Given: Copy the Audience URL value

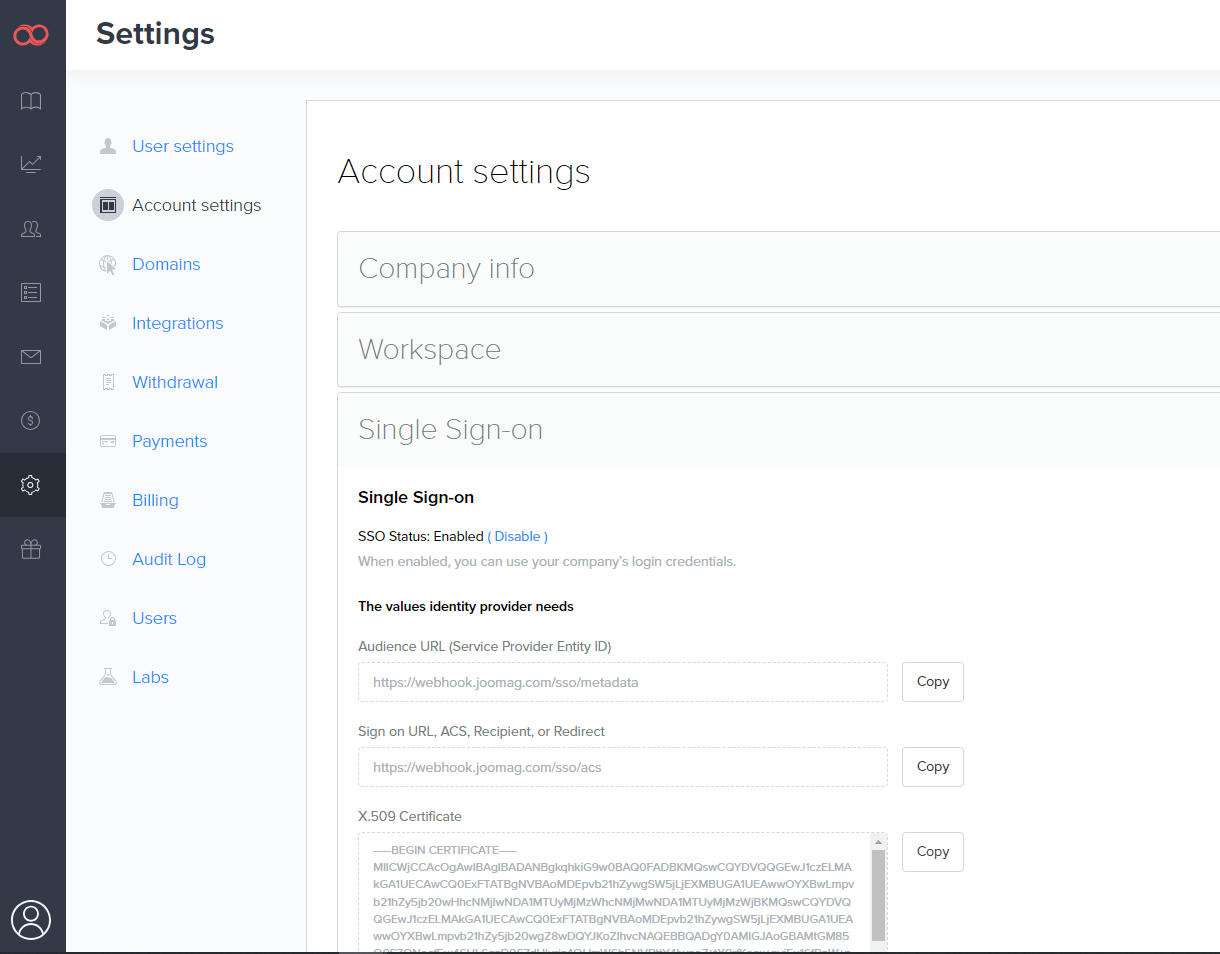Looking at the screenshot, I should pyautogui.click(x=932, y=682).
